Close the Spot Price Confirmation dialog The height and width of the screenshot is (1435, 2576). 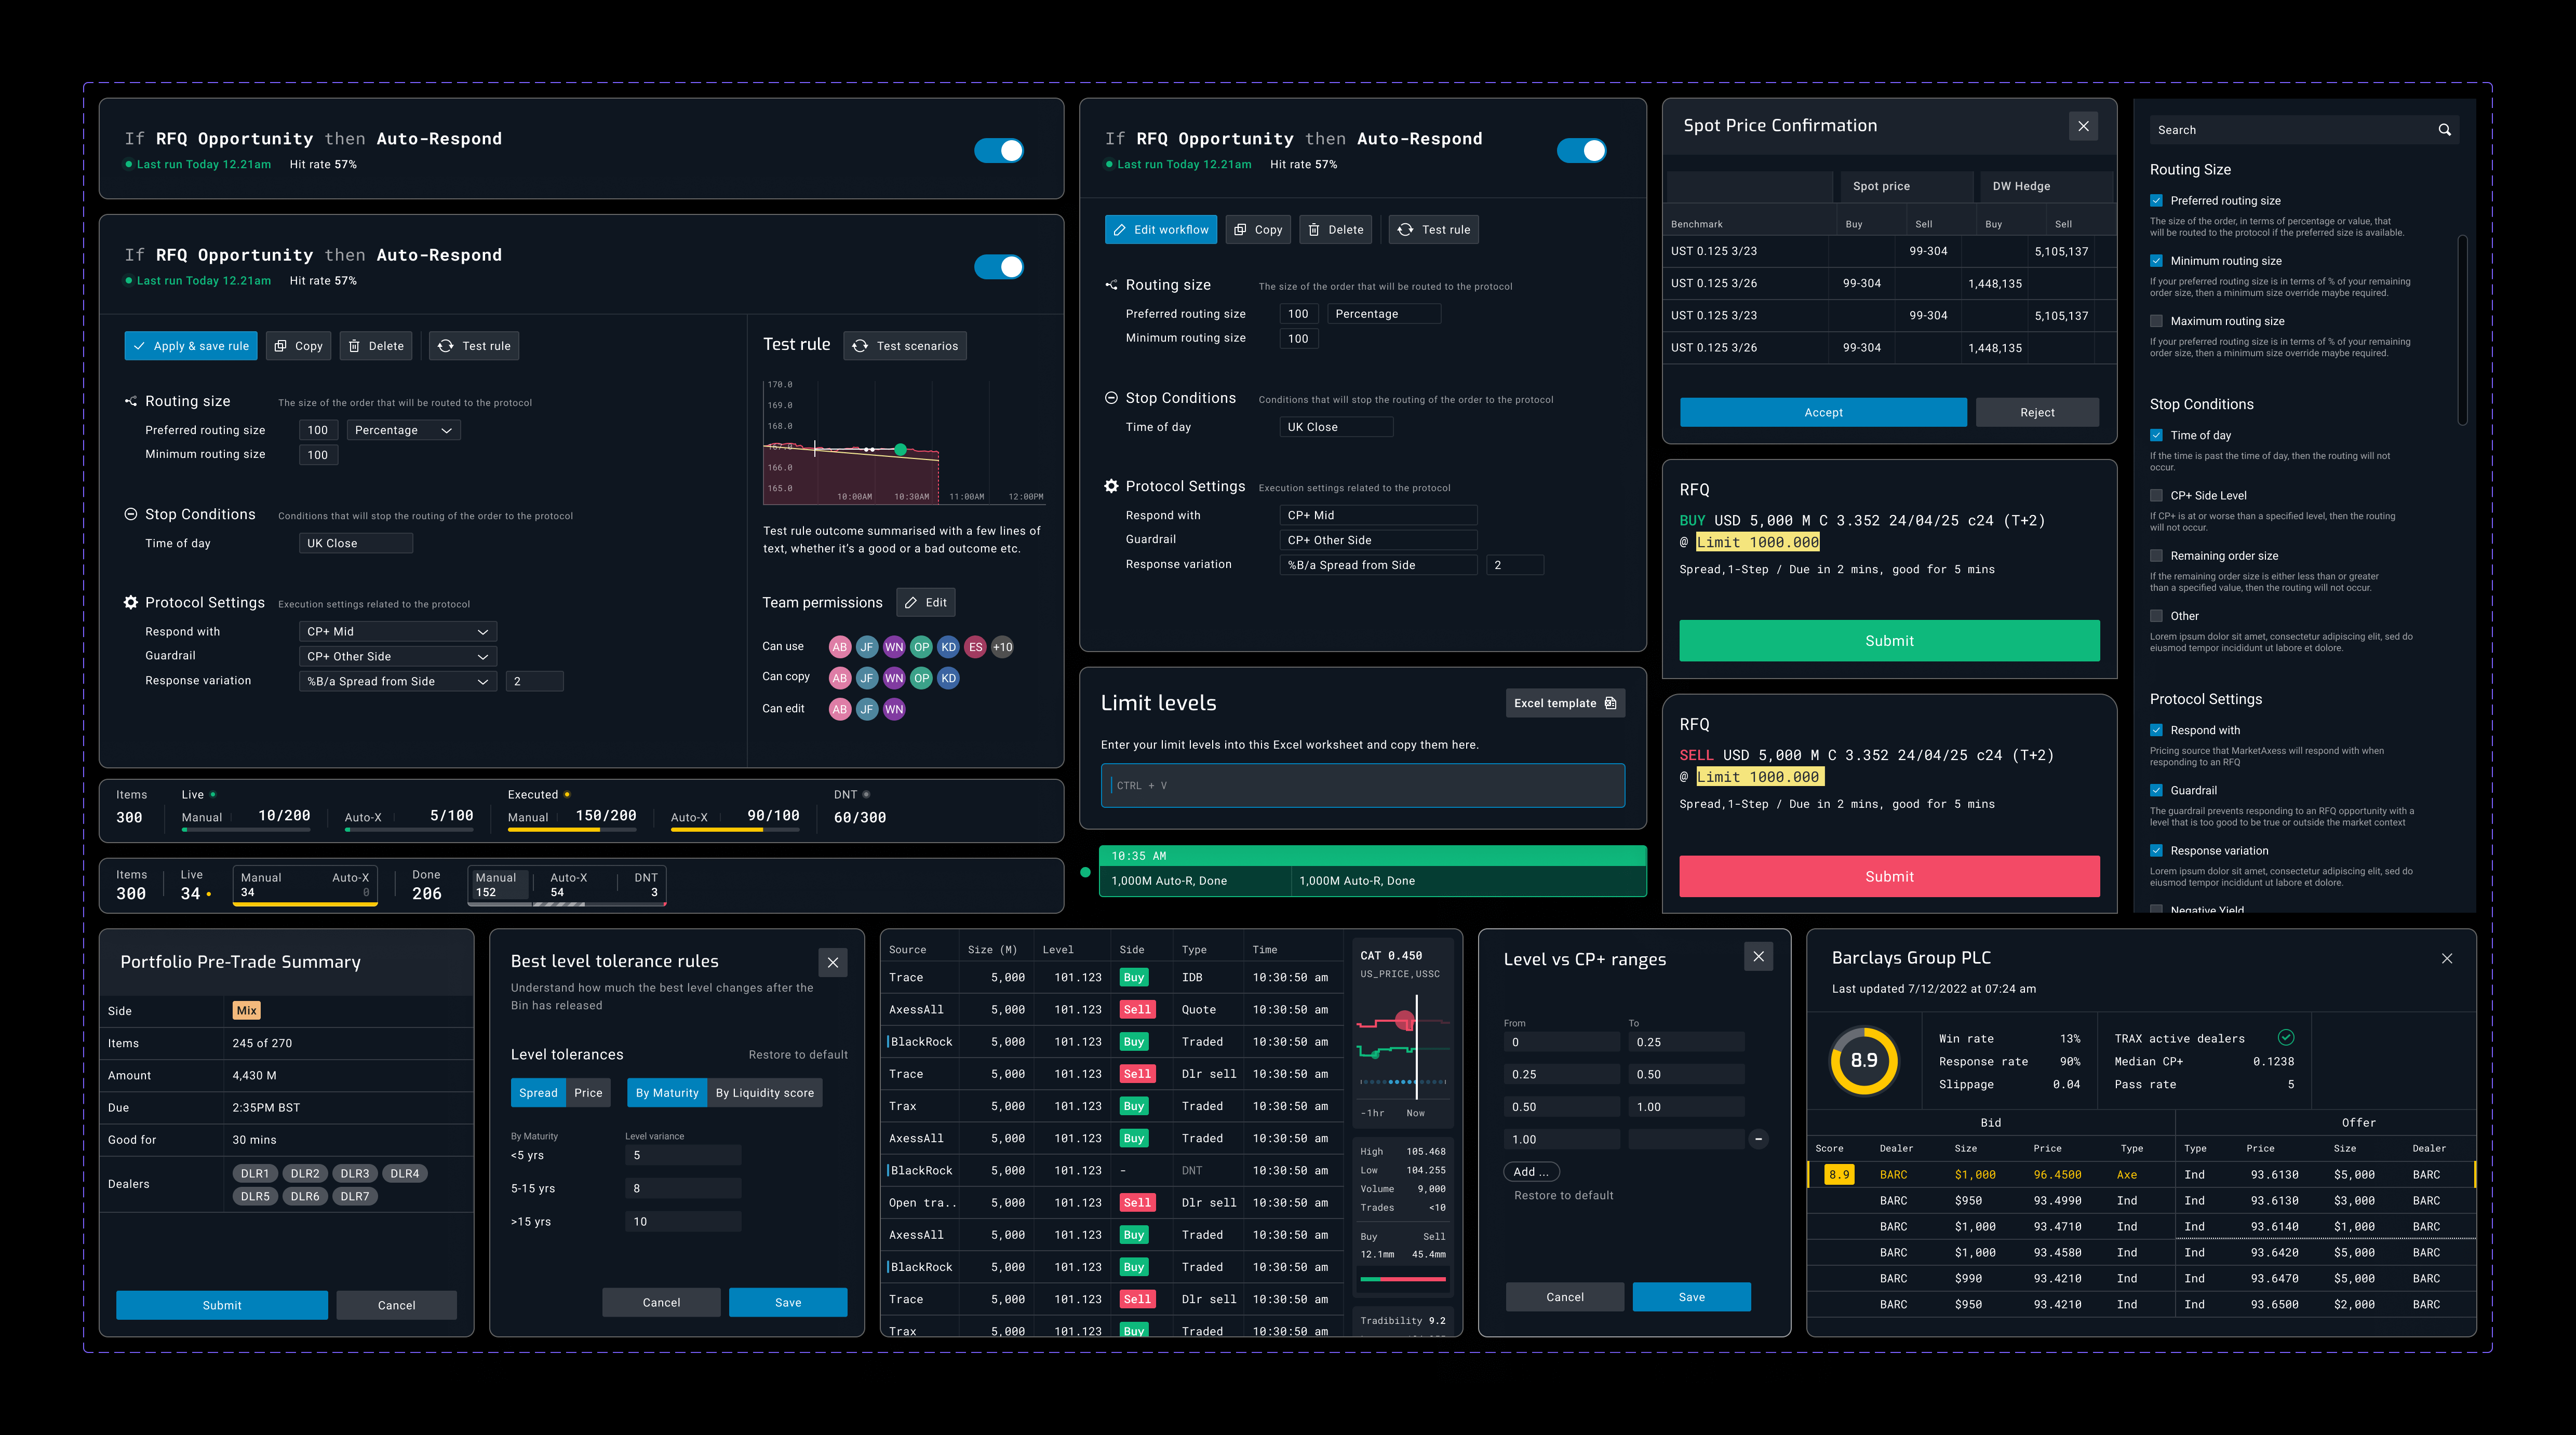coord(2083,126)
